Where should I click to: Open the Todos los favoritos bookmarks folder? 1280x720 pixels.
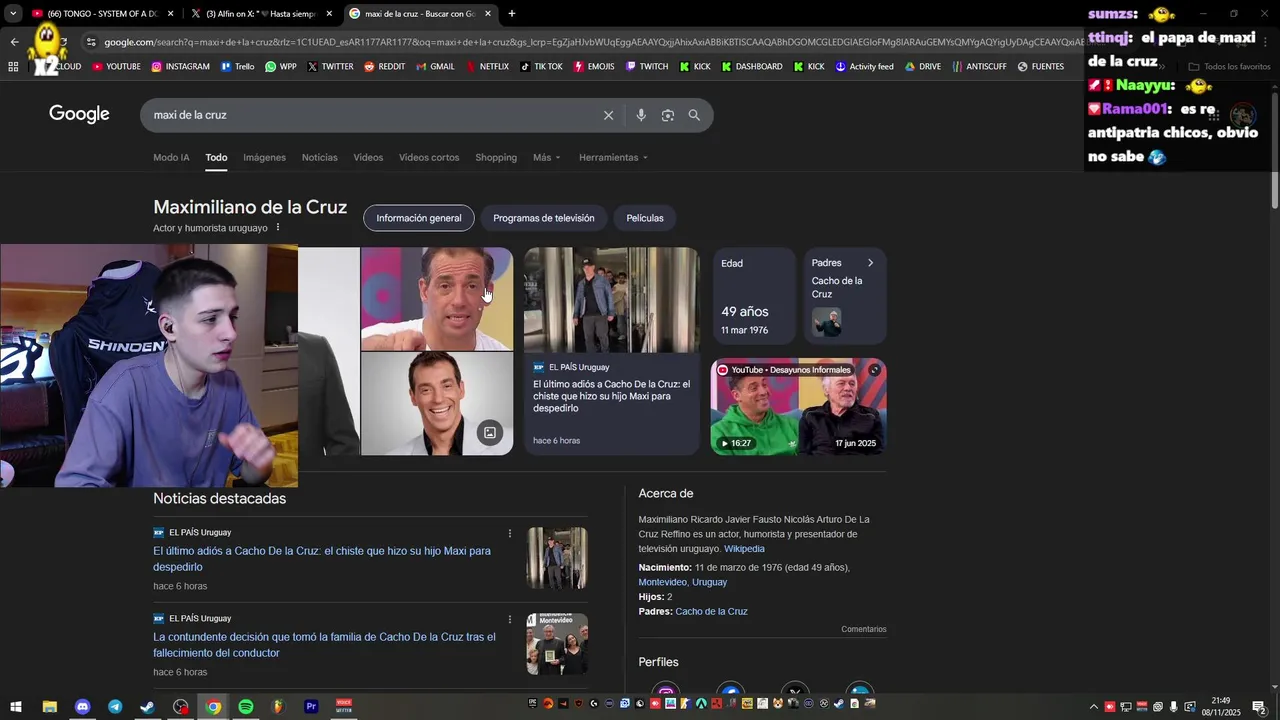point(1229,67)
